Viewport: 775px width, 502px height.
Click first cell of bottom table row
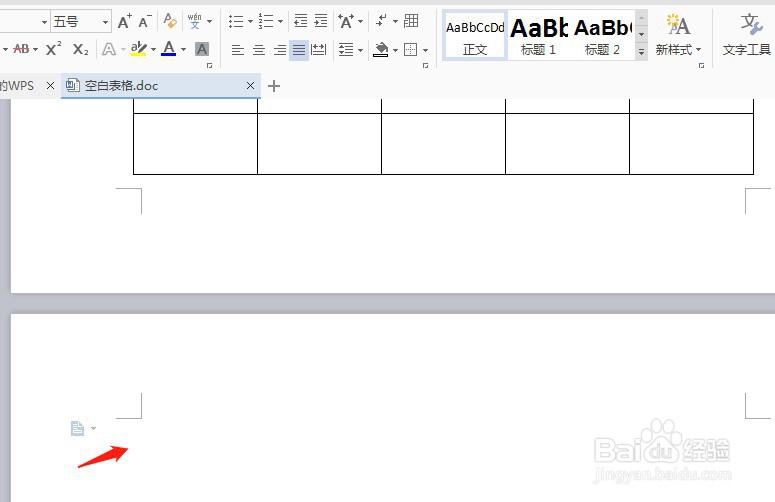(195, 144)
